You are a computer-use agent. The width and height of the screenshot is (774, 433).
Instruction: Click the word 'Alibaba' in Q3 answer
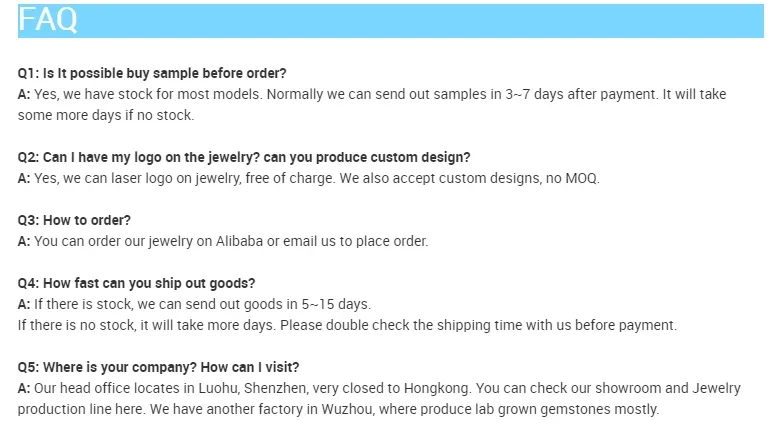pyautogui.click(x=239, y=241)
